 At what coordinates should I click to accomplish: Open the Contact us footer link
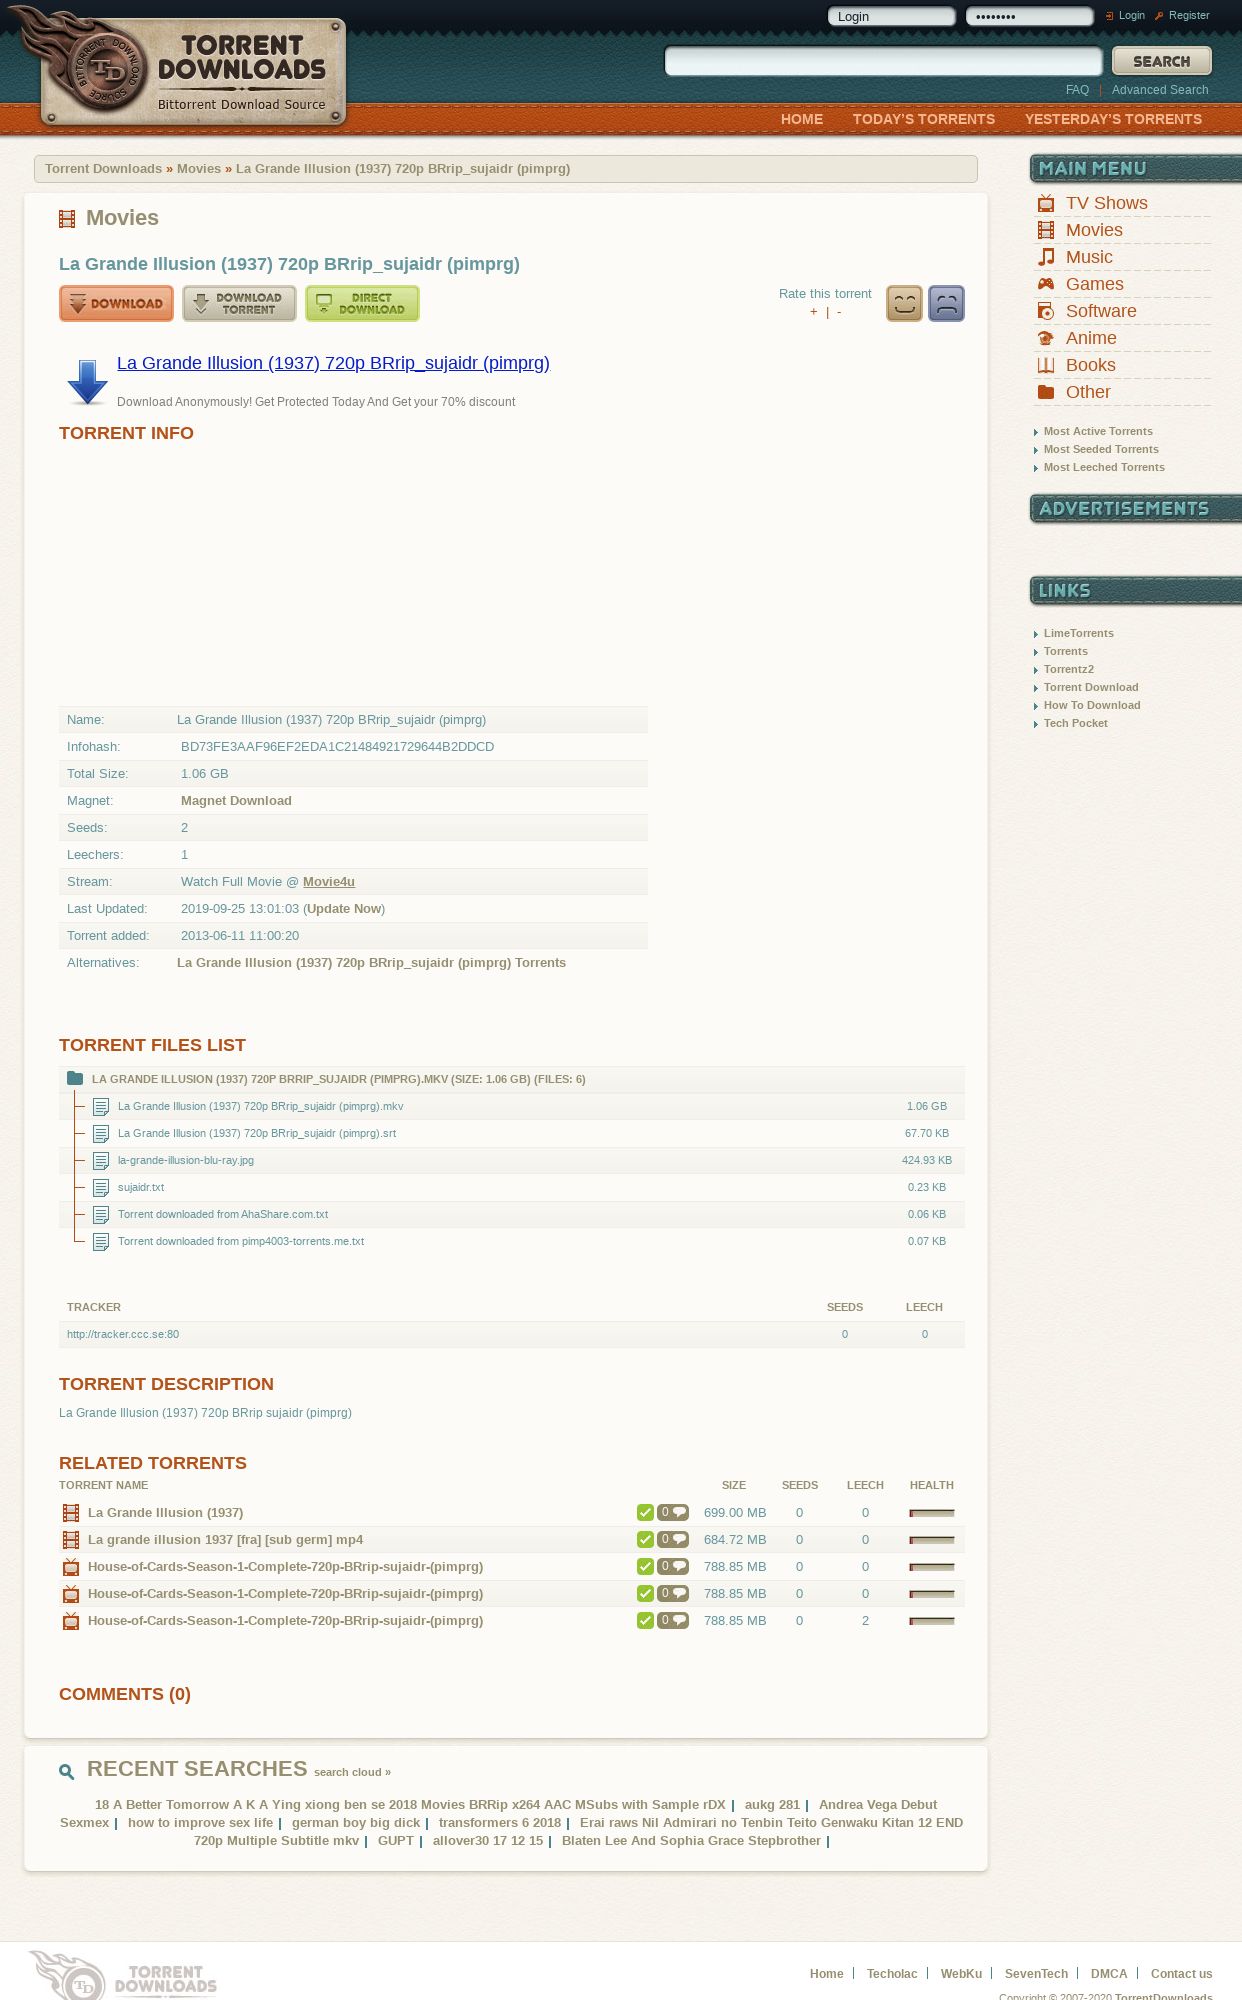[1181, 1974]
